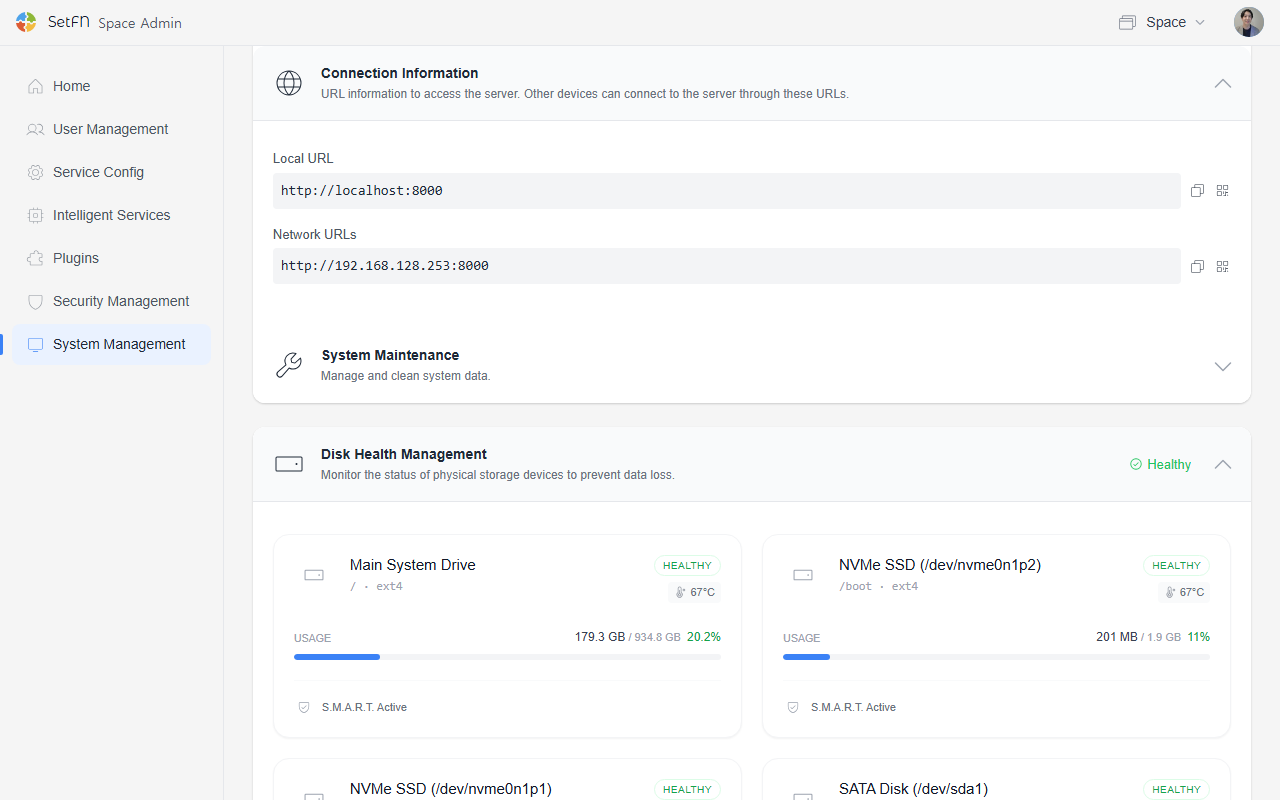Click the Space window-stack icon
This screenshot has height=800, width=1280.
click(x=1127, y=22)
